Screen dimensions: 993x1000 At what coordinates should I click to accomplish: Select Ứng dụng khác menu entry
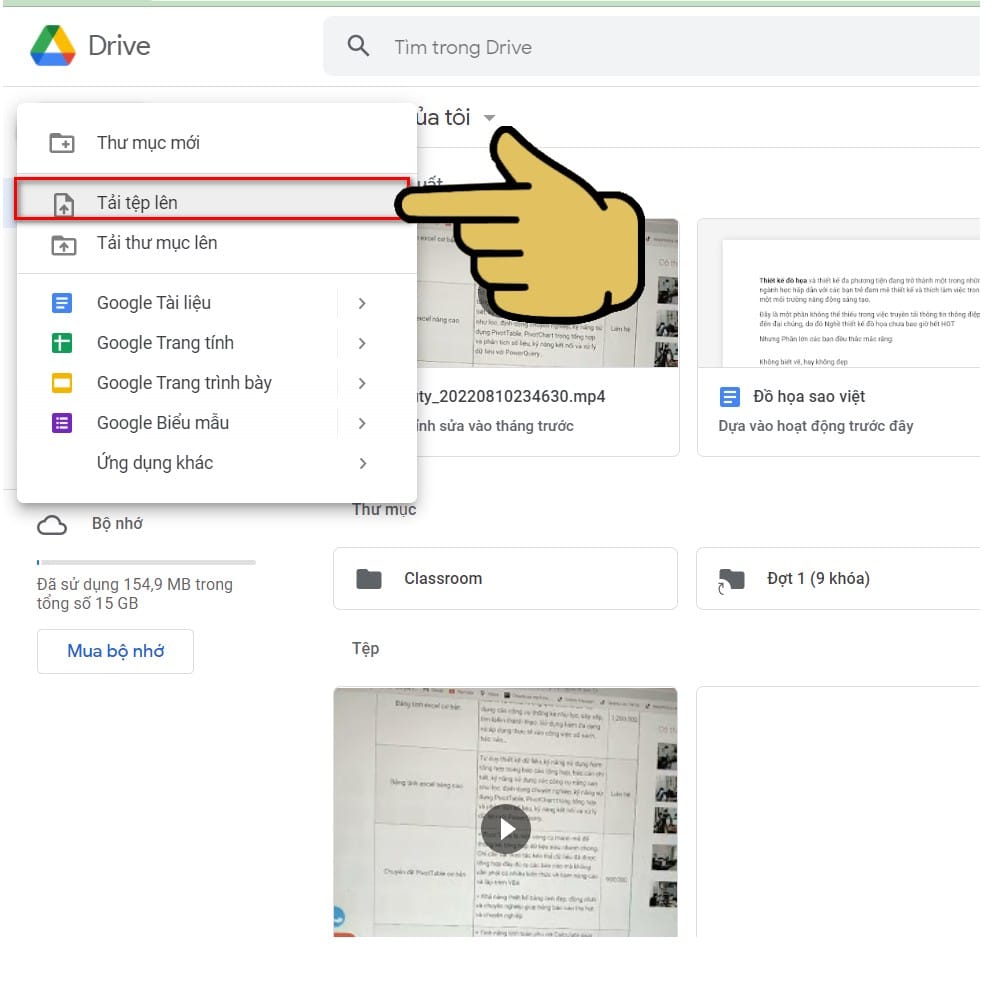click(x=217, y=463)
